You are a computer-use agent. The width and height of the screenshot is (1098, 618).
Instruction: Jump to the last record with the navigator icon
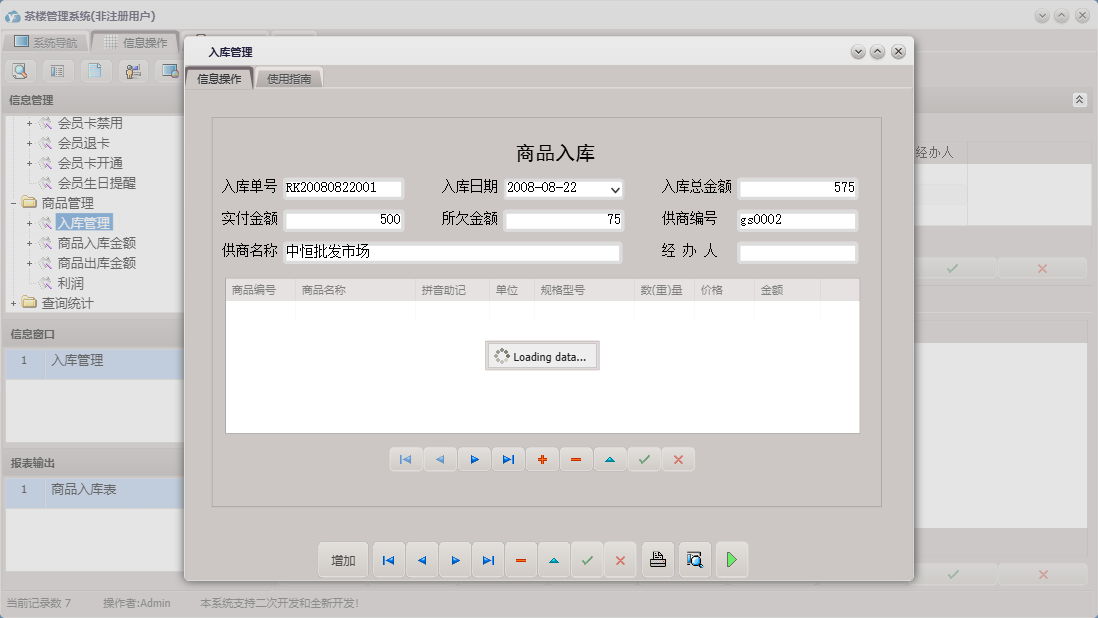[508, 459]
